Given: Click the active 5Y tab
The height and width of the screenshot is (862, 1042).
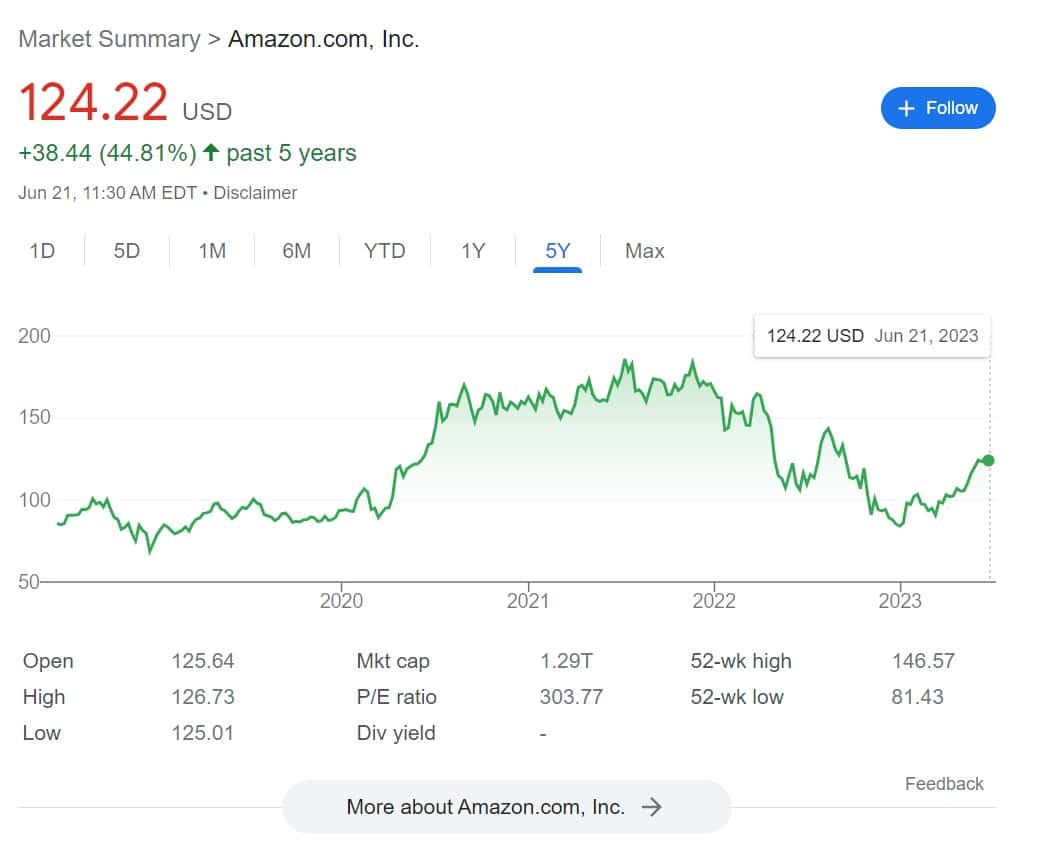Looking at the screenshot, I should point(558,251).
